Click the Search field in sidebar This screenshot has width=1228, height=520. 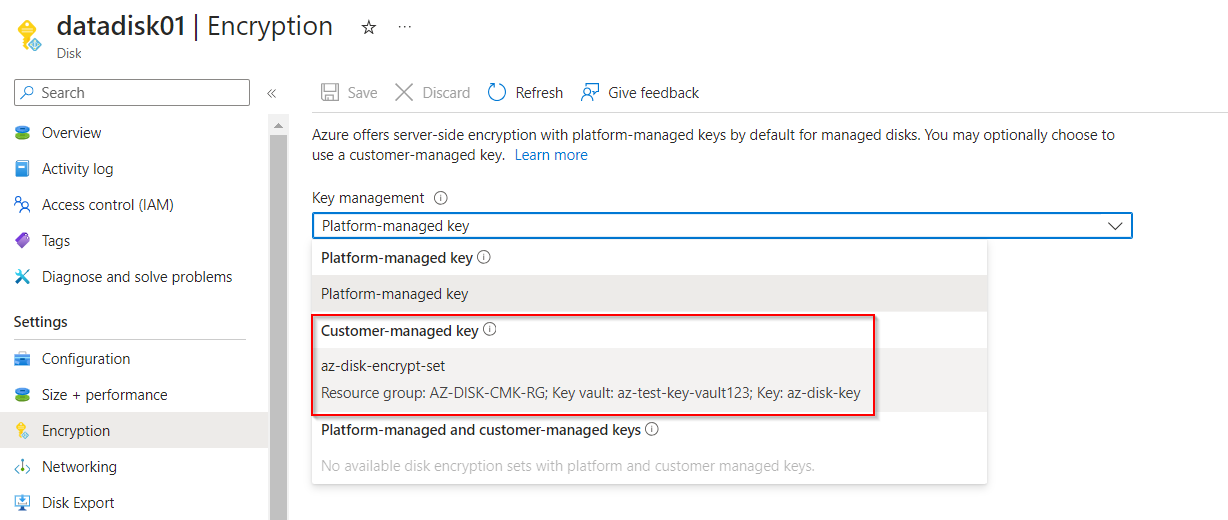tap(132, 93)
